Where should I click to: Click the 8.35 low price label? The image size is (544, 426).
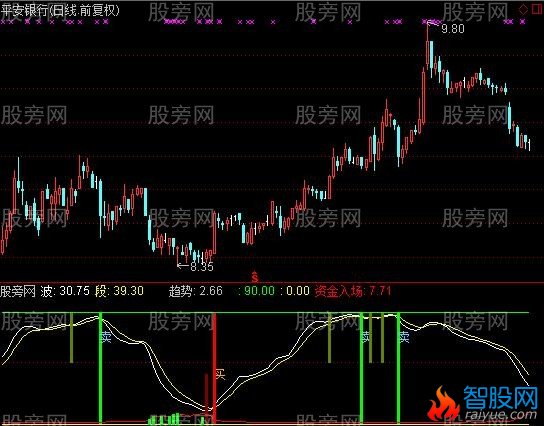point(202,266)
